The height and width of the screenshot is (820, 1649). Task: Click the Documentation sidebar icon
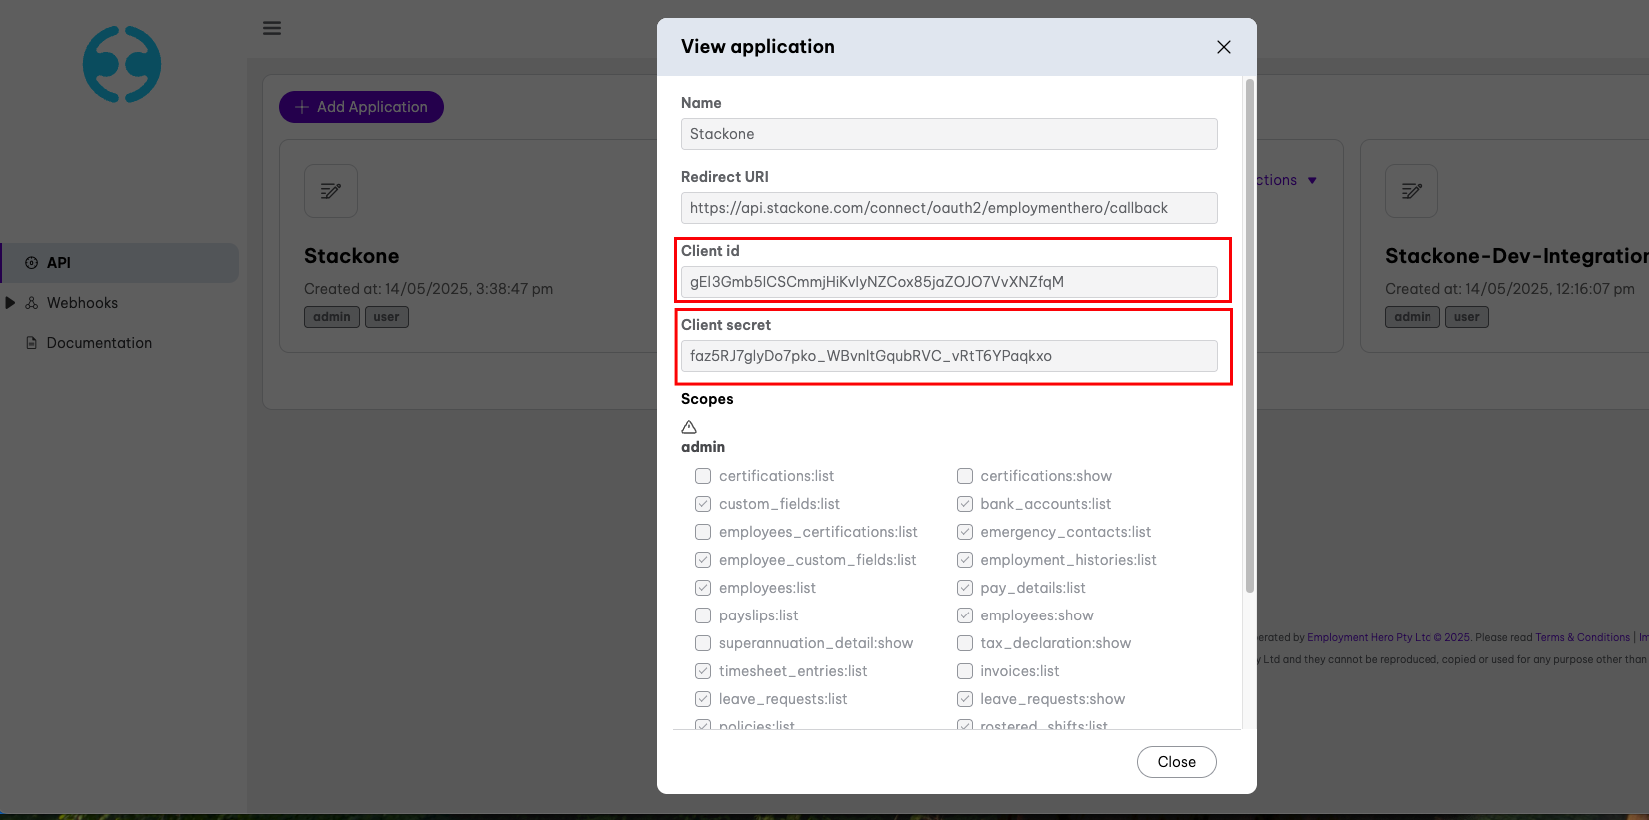[32, 343]
